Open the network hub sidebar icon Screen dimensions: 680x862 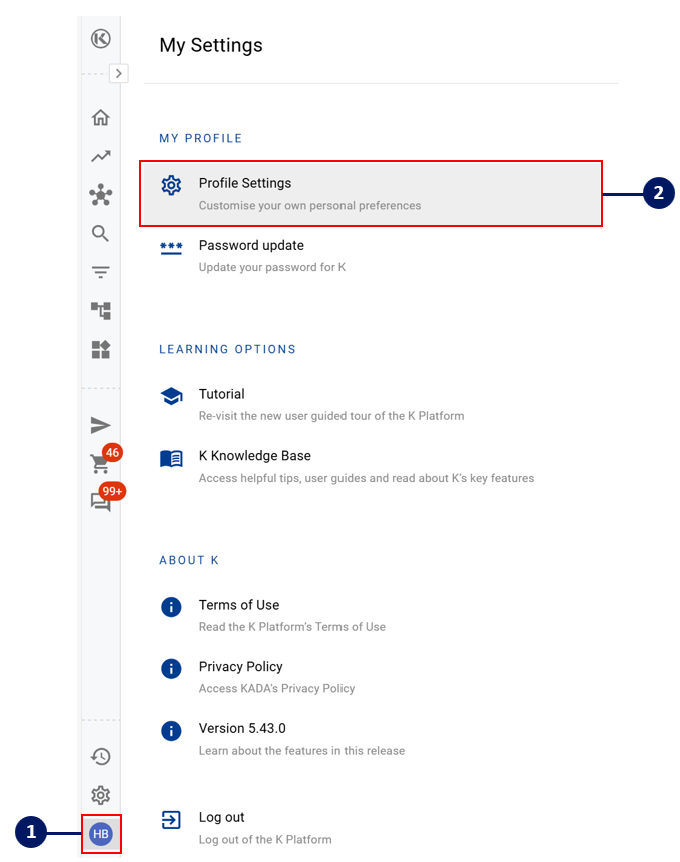pyautogui.click(x=100, y=195)
